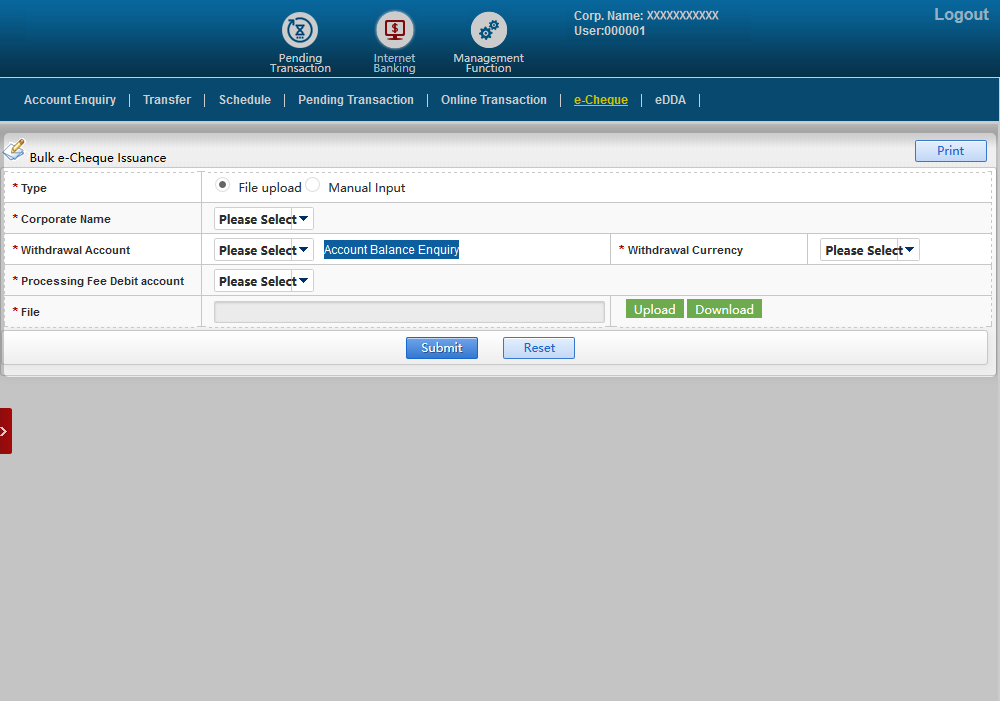Open the eDDA menu item
1000x701 pixels.
[x=670, y=100]
